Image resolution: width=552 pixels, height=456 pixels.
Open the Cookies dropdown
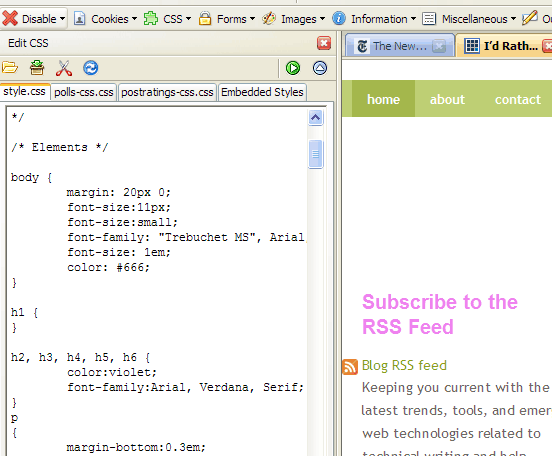[105, 19]
